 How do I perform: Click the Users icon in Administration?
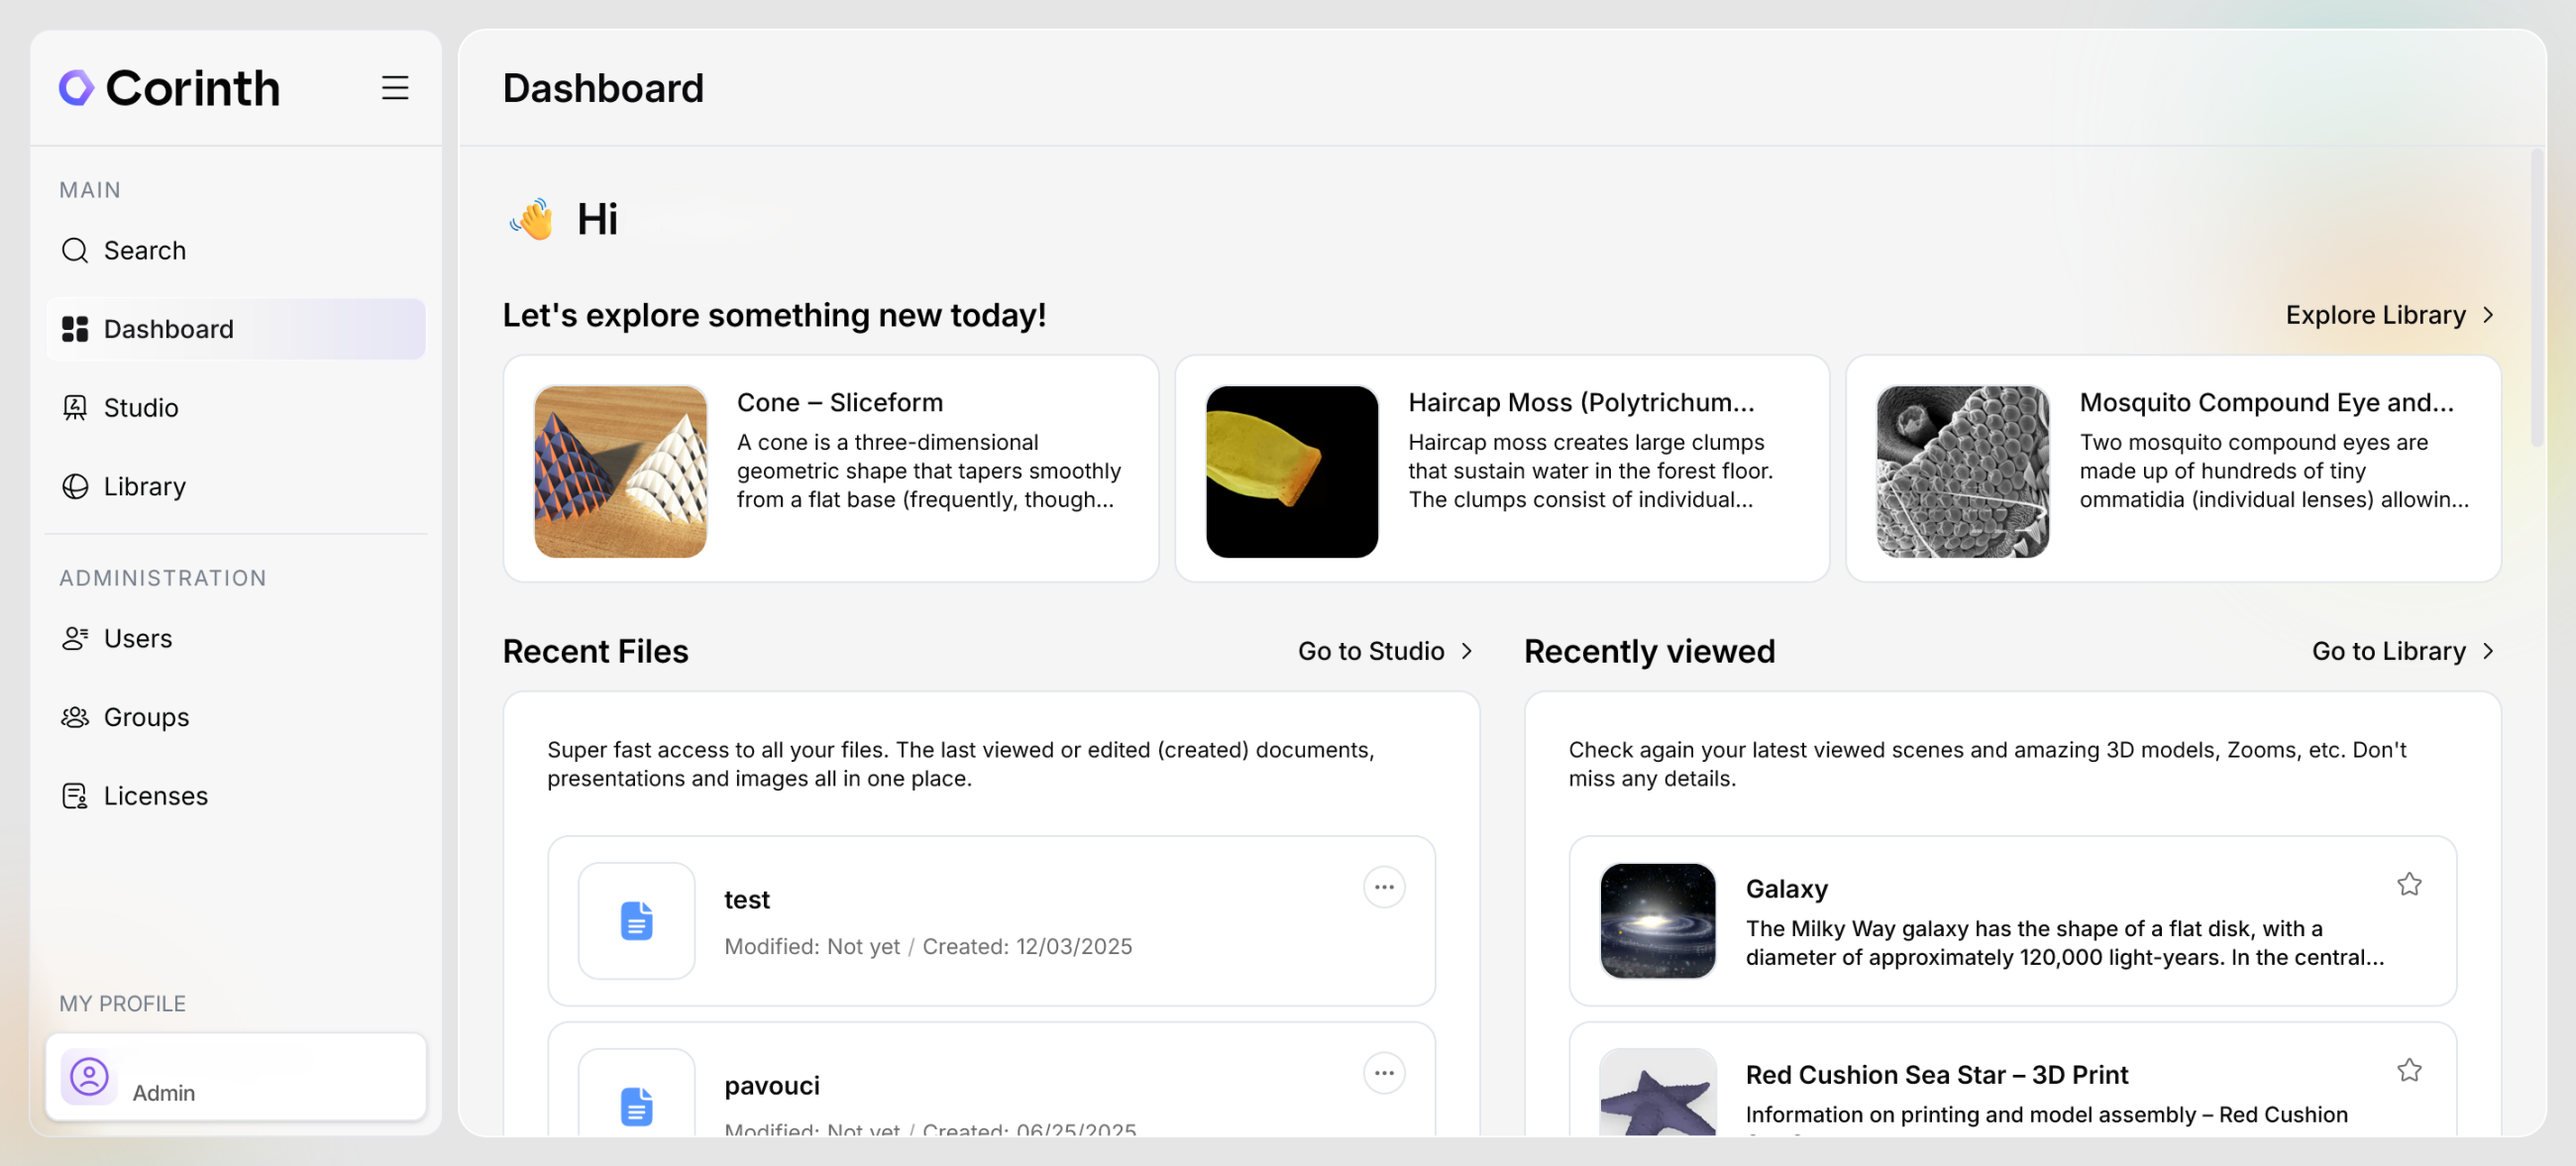(x=75, y=639)
